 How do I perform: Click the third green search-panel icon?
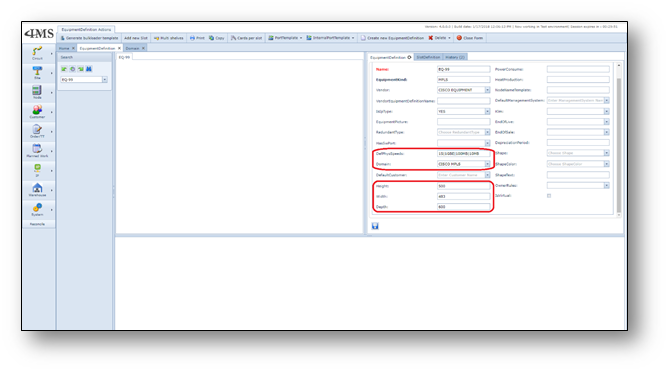pos(81,69)
